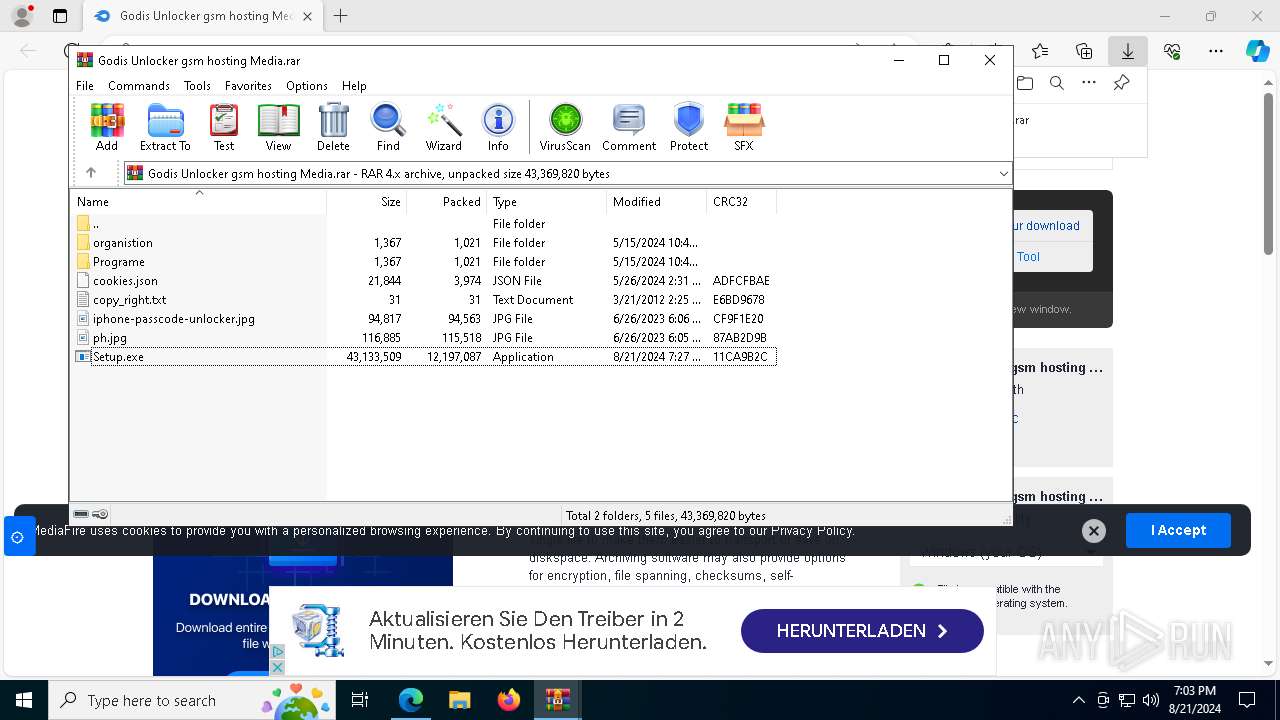Run the Test archive tool
Image resolution: width=1280 pixels, height=720 pixels.
click(224, 127)
